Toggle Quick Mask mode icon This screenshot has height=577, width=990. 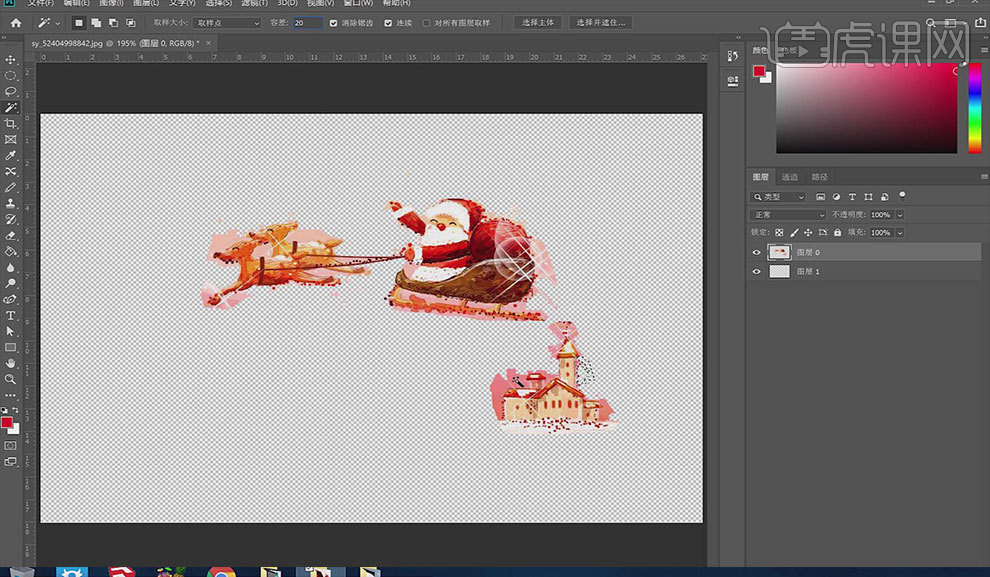point(11,446)
